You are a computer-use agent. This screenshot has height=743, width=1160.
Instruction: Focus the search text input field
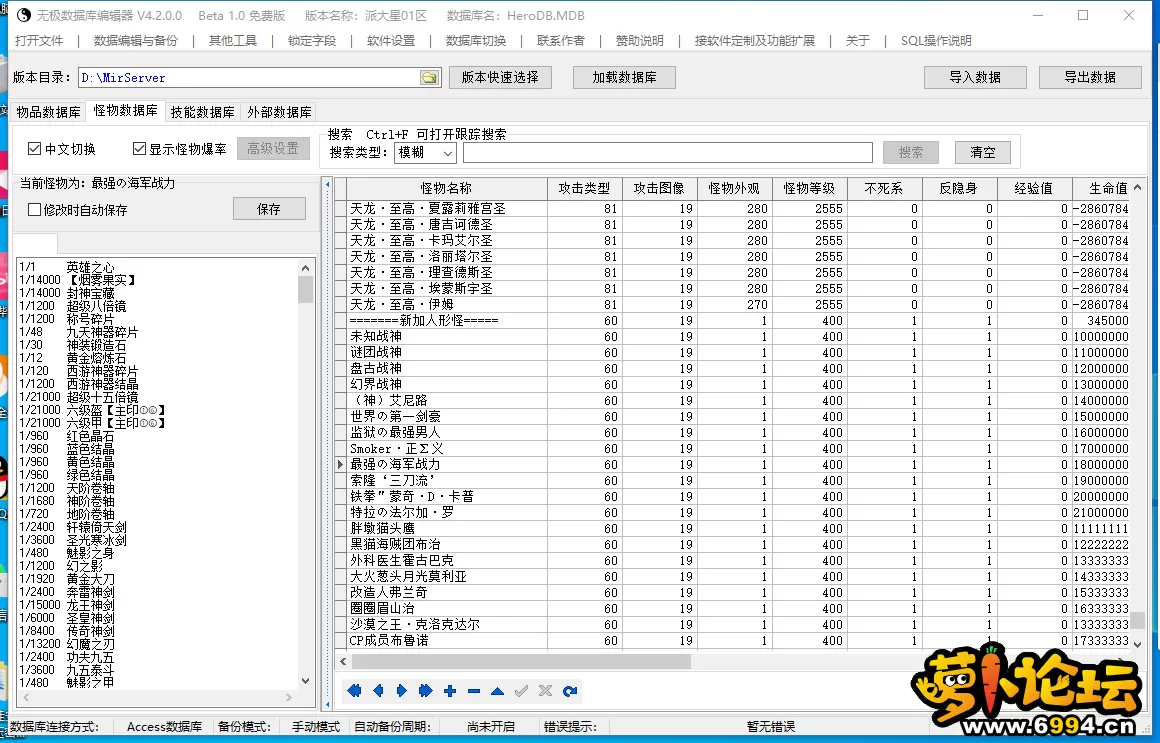click(668, 152)
